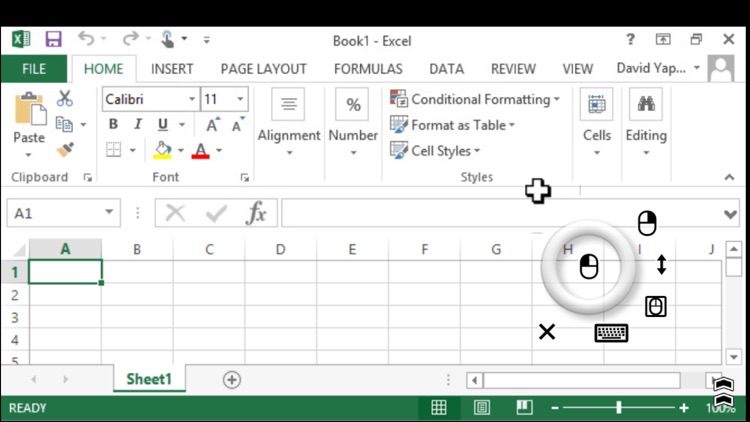Zoom out with minus button
Viewport: 750px width, 422px height.
[x=555, y=408]
